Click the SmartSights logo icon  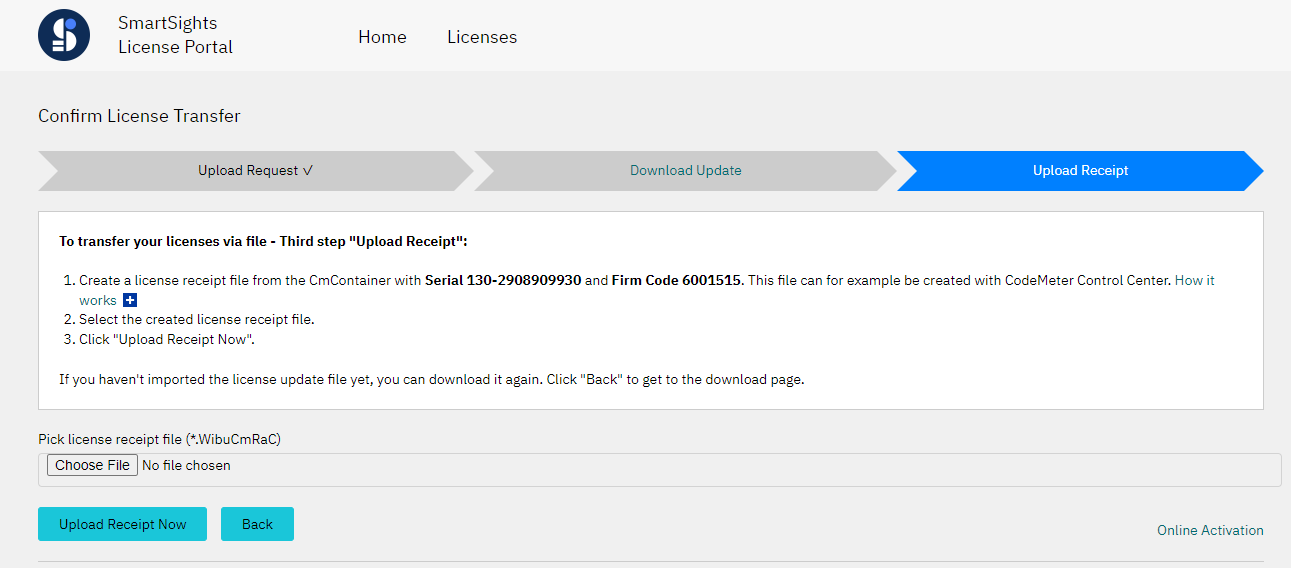point(64,35)
